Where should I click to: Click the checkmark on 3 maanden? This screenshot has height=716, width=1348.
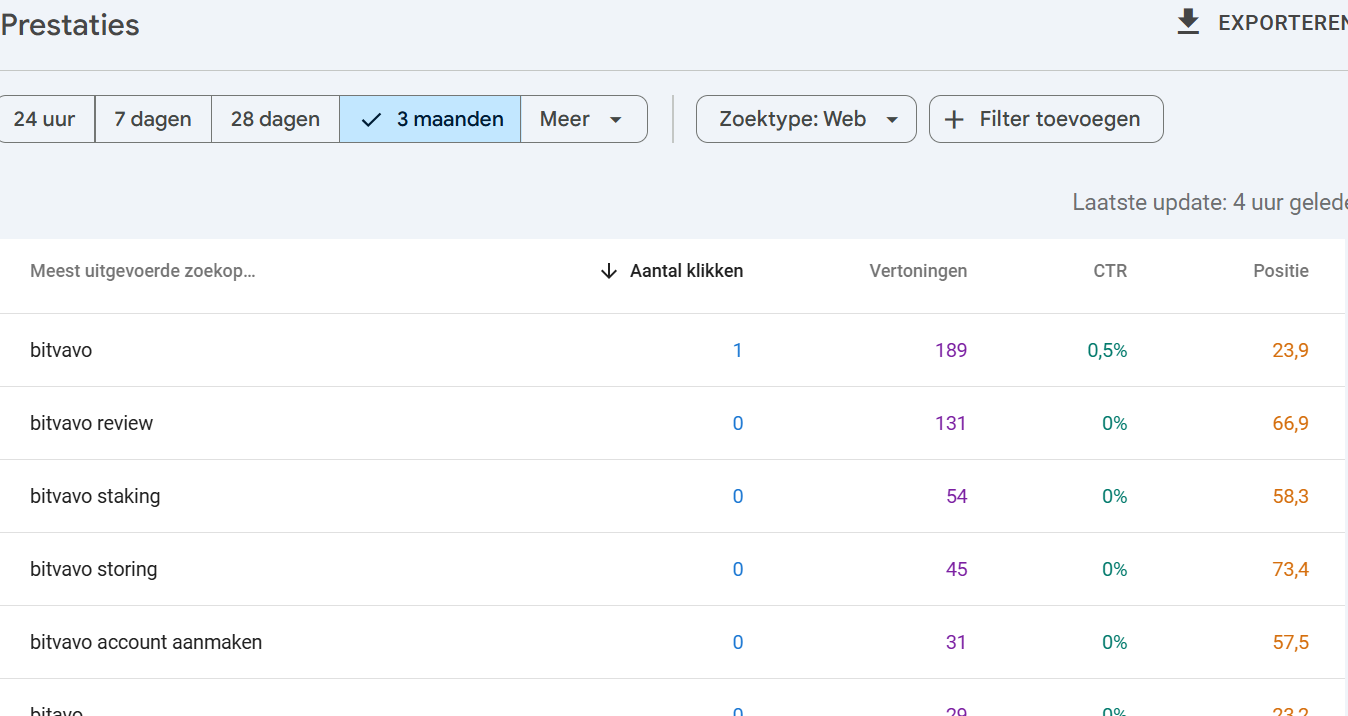pyautogui.click(x=372, y=120)
